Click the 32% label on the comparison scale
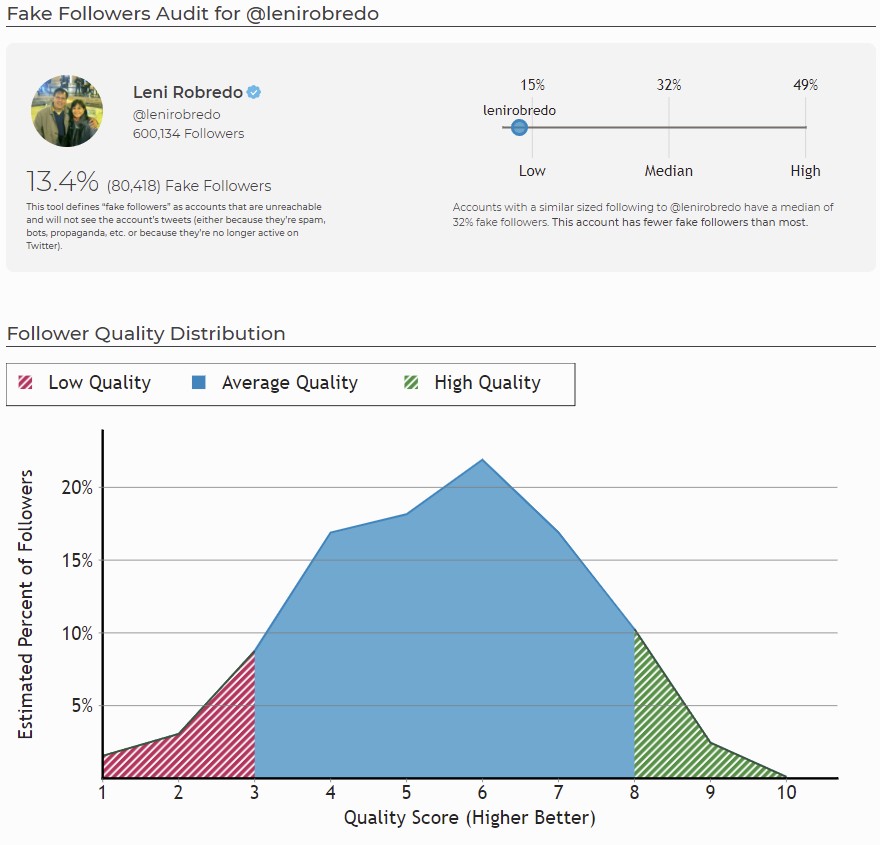 (x=669, y=85)
